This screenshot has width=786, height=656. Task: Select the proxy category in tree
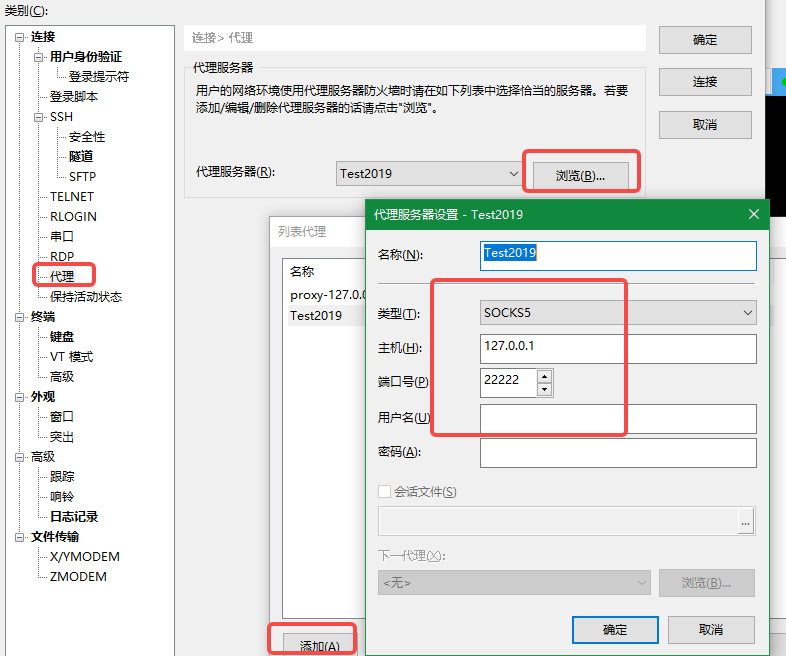(62, 275)
